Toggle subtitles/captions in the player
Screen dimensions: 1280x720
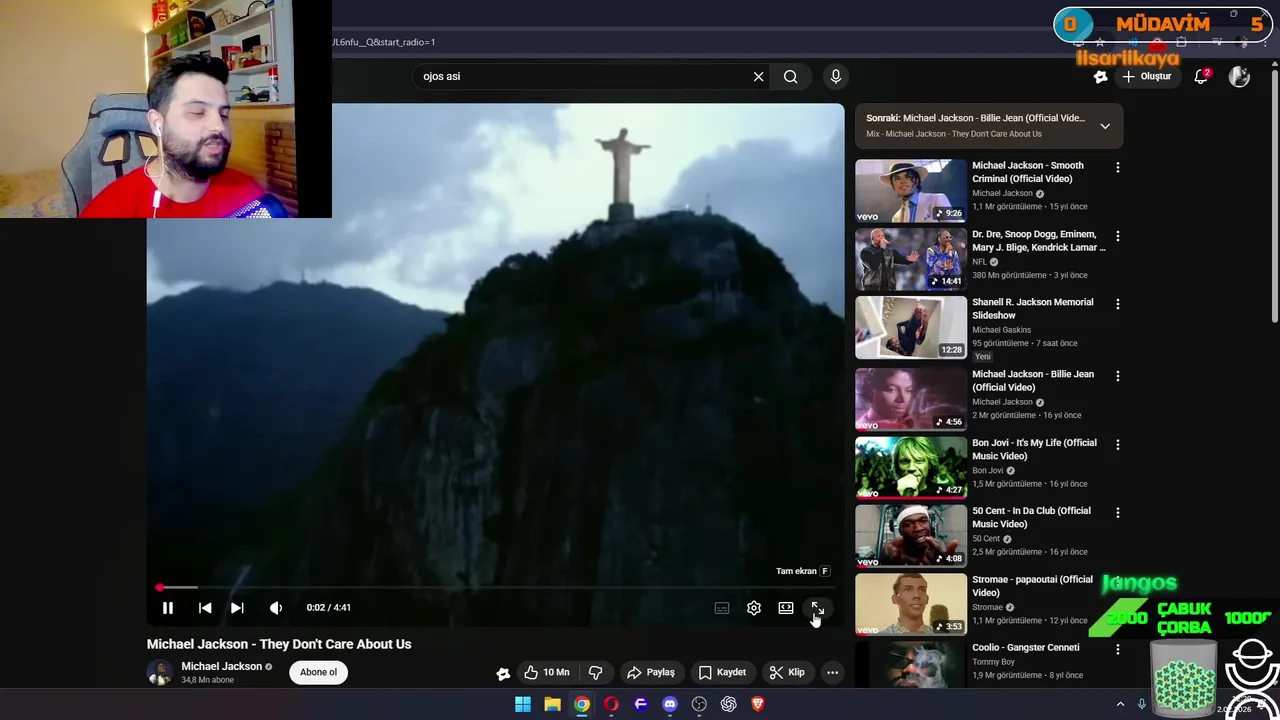pyautogui.click(x=722, y=608)
